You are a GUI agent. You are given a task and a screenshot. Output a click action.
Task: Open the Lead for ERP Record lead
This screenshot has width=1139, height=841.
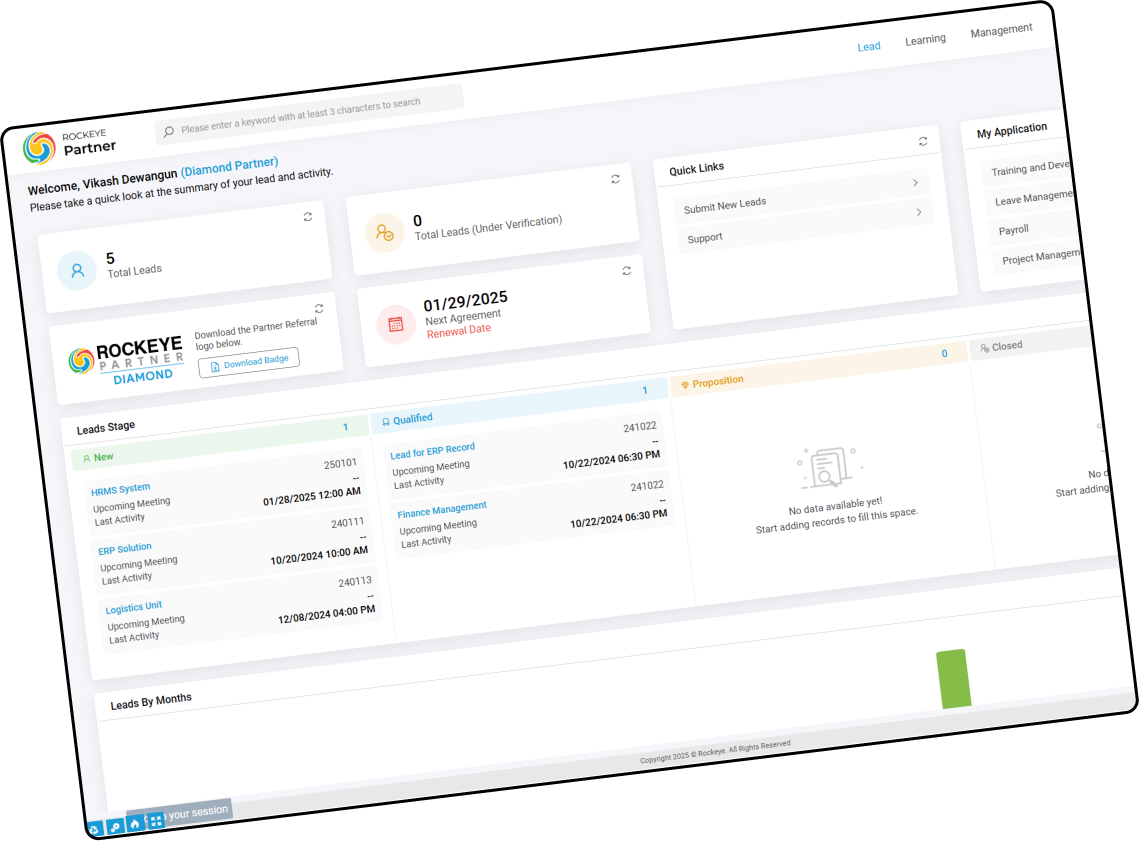433,451
